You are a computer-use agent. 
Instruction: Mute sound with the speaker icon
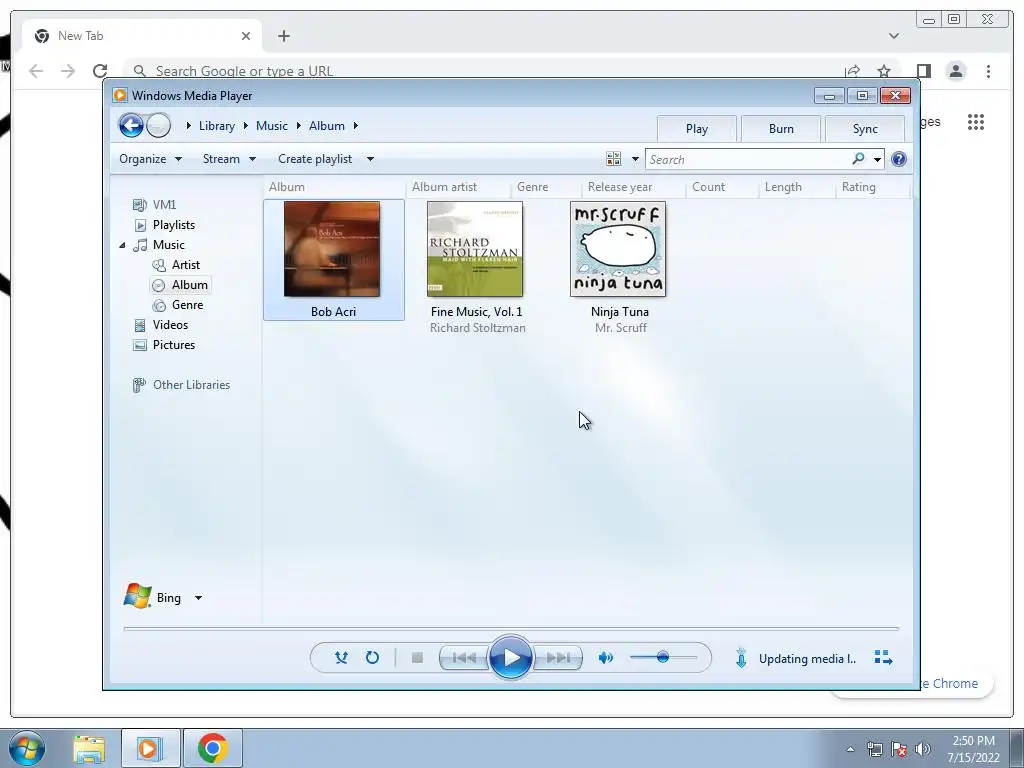pos(605,658)
